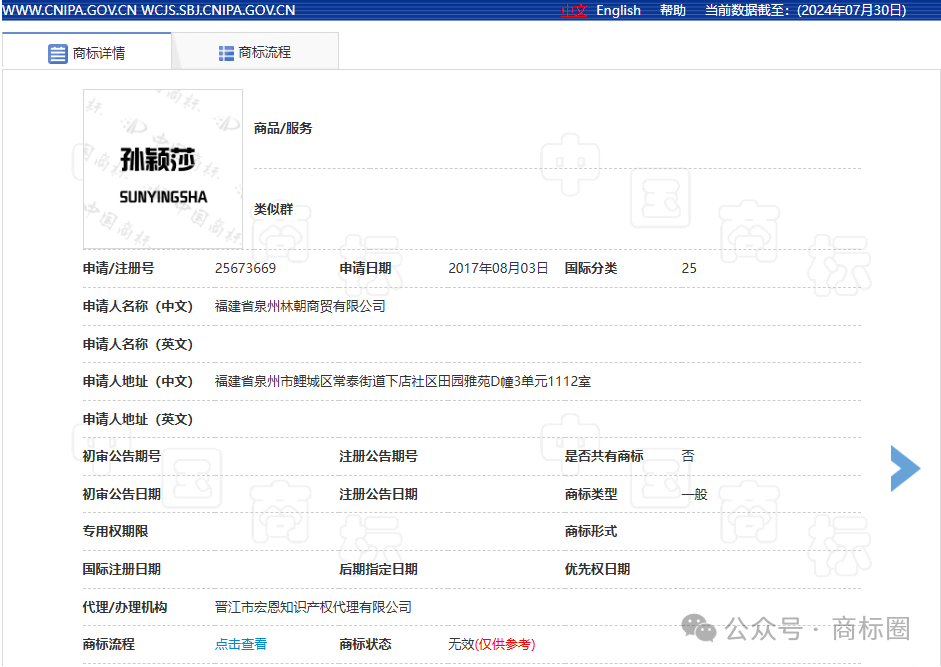Click the 商标详情 list icon
Screen dimensions: 941x667
[58, 53]
